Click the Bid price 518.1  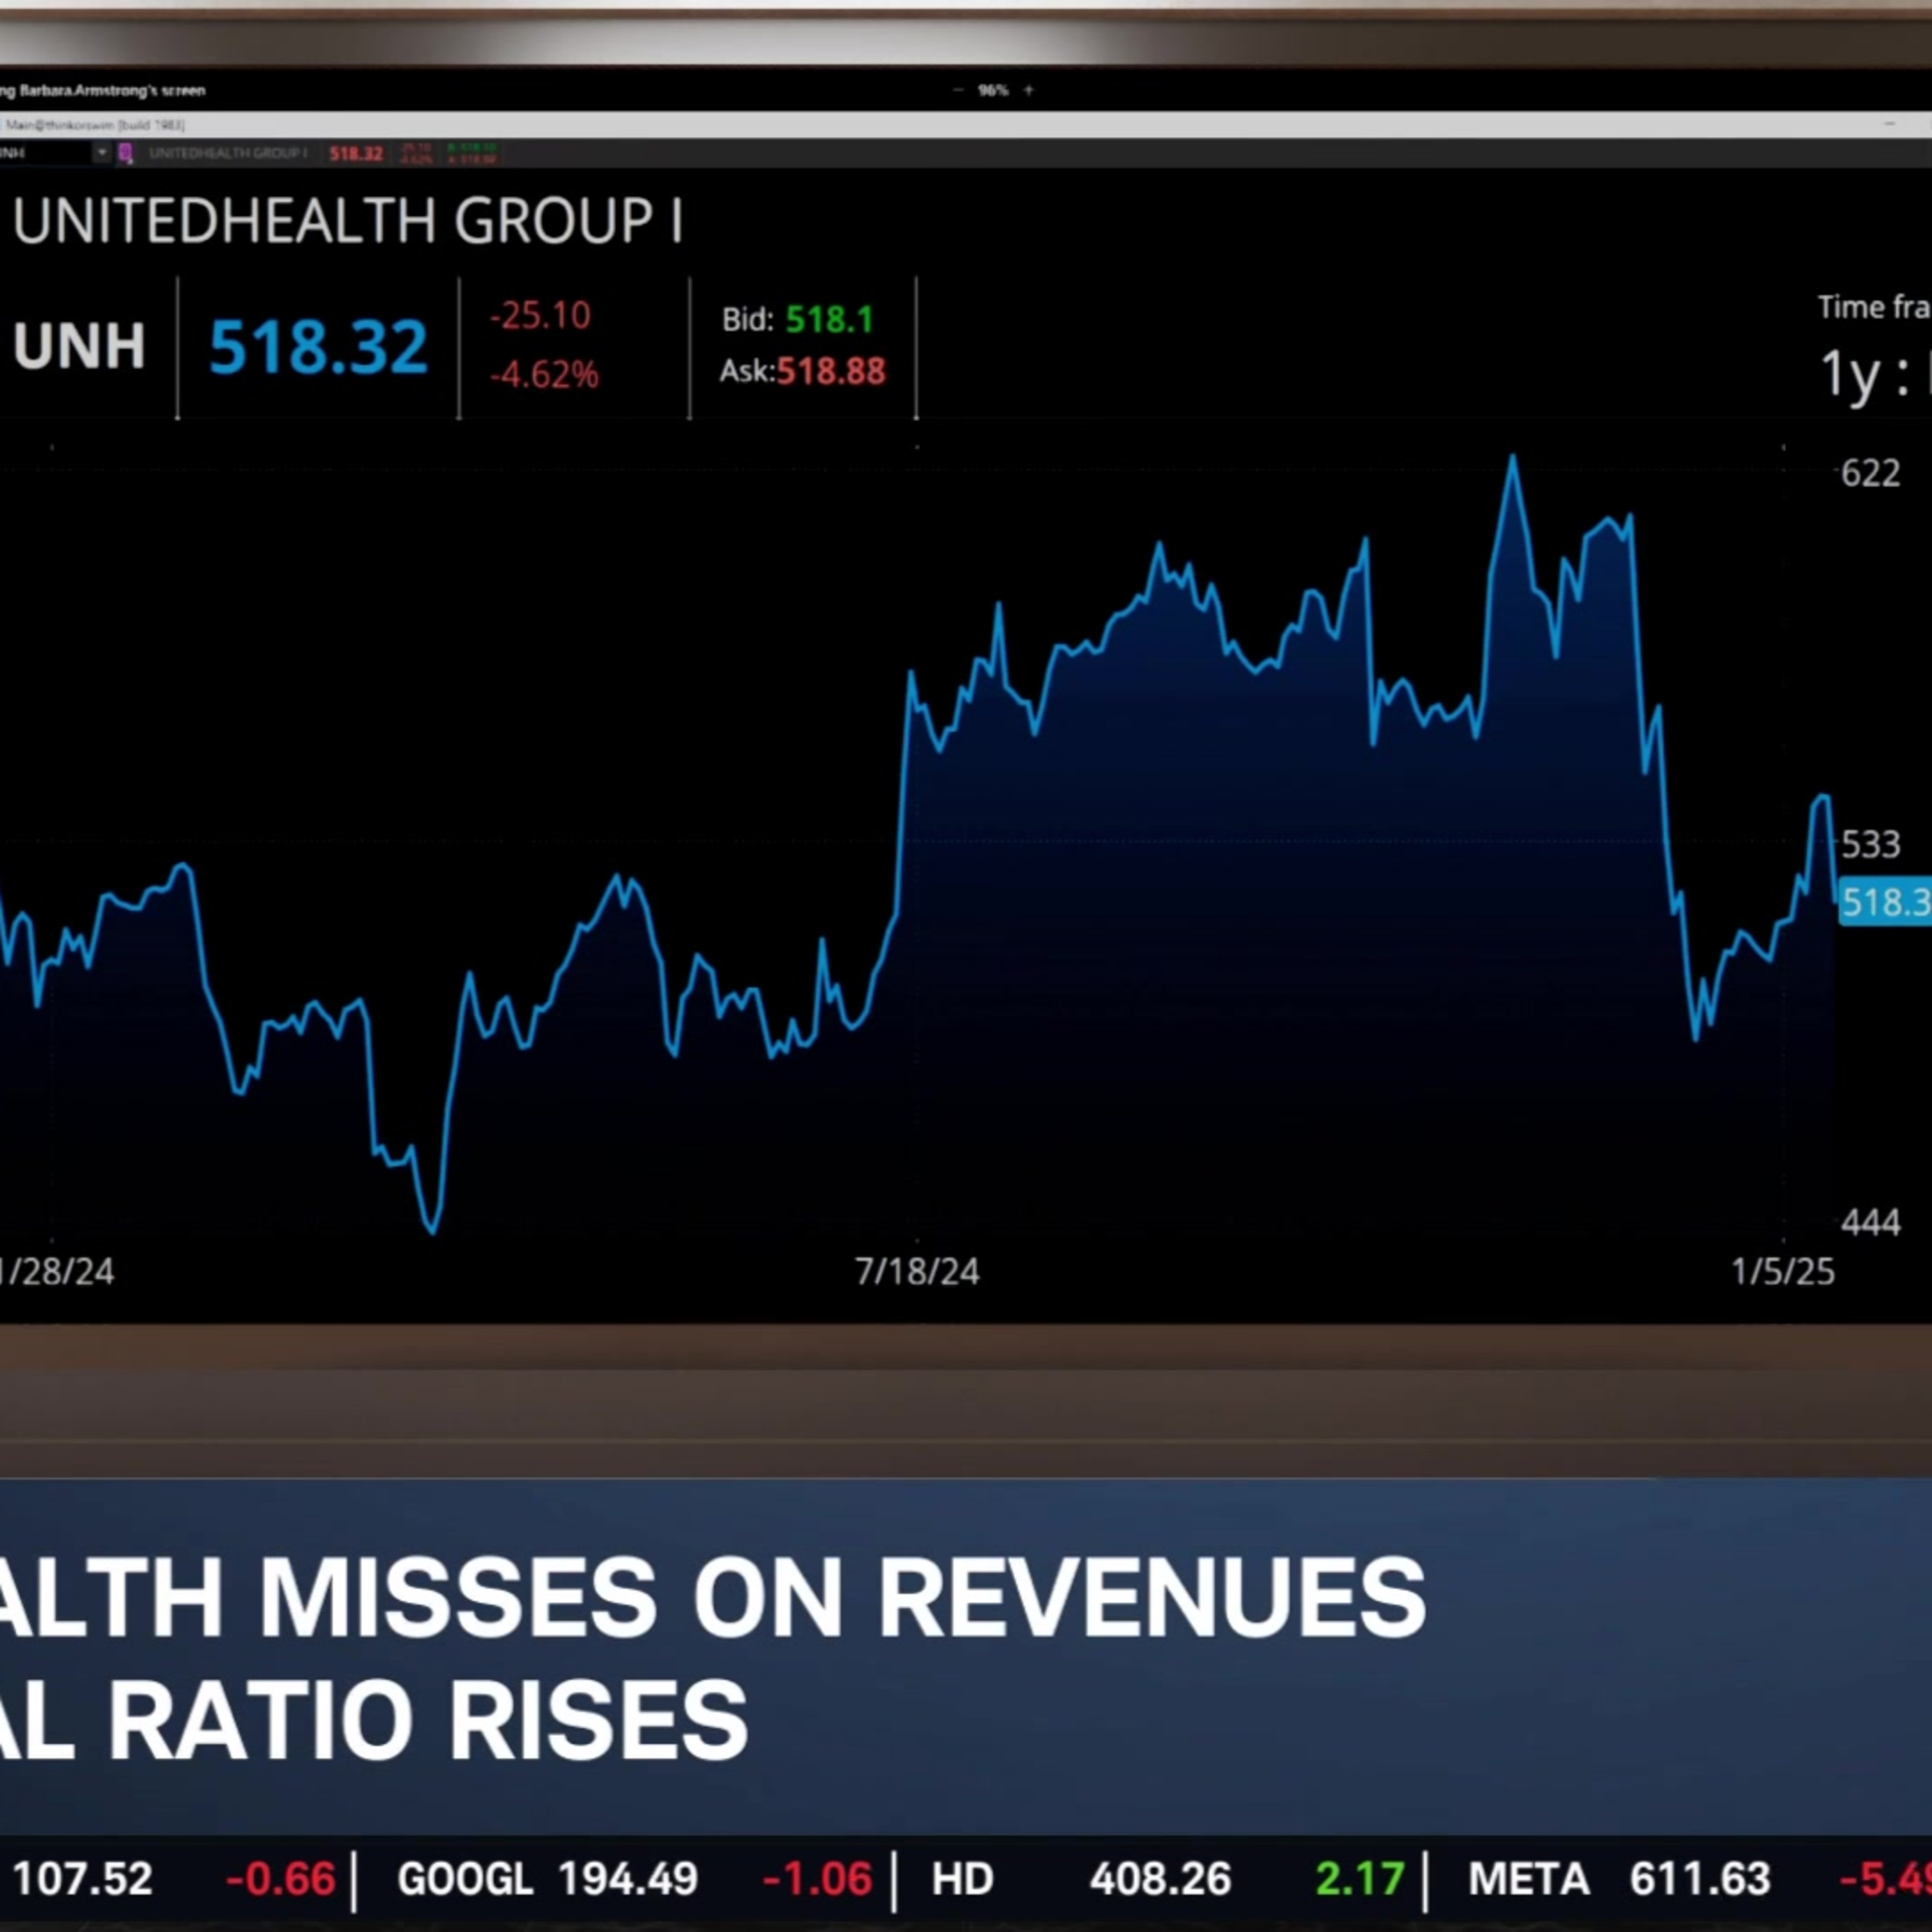tap(829, 319)
